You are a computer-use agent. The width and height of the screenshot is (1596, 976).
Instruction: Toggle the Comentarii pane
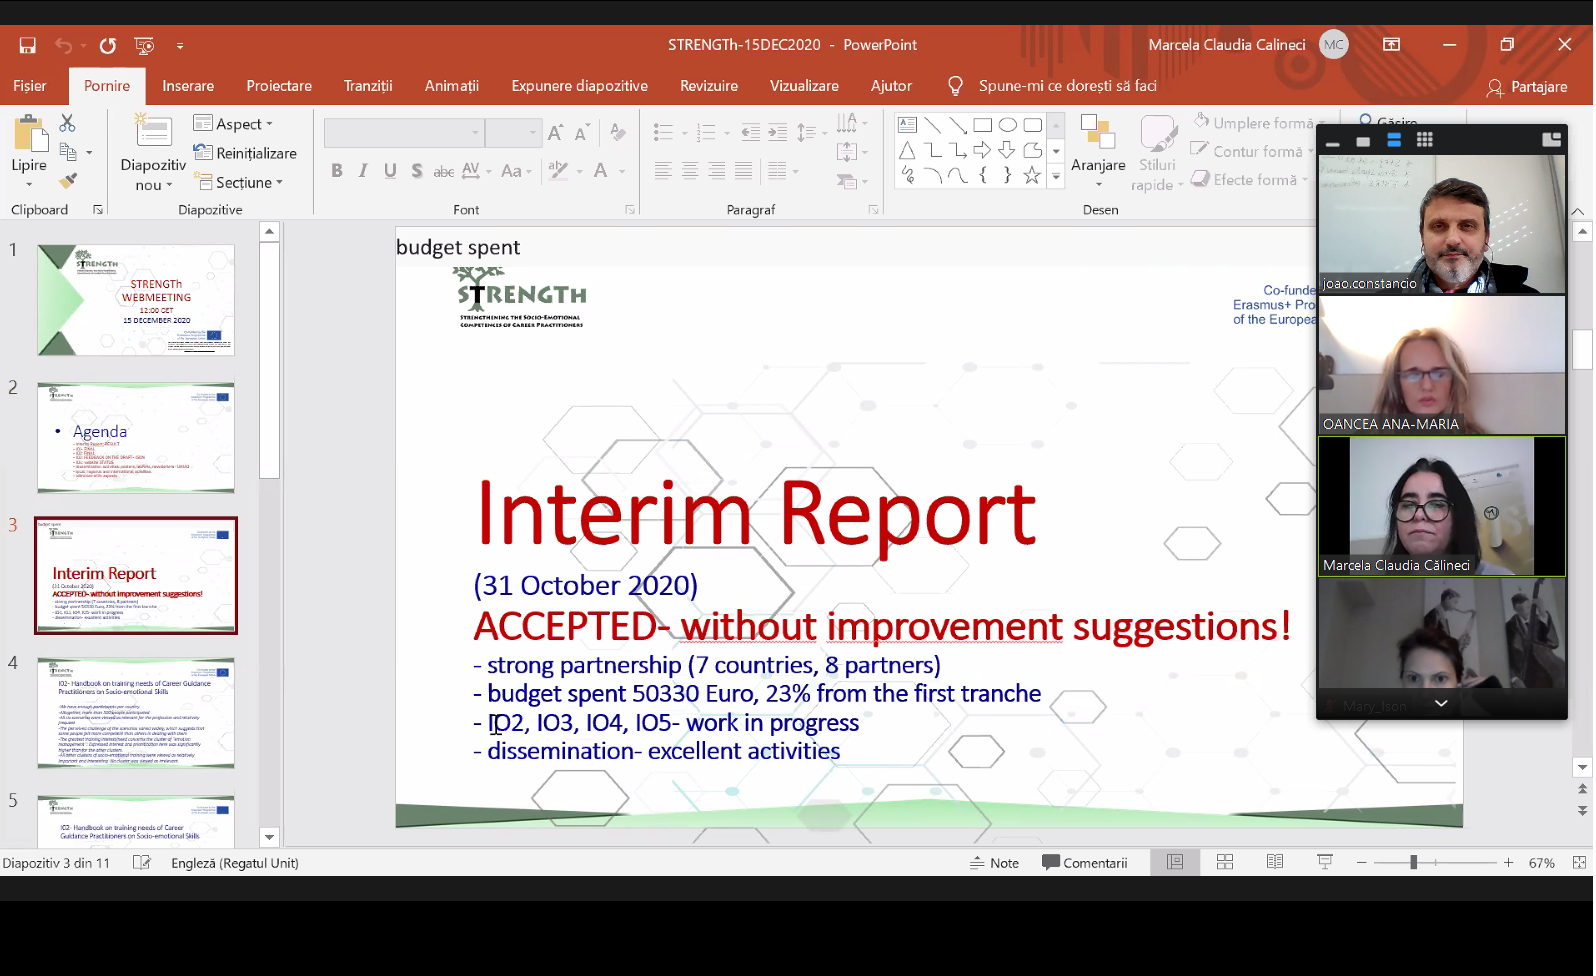click(1085, 863)
